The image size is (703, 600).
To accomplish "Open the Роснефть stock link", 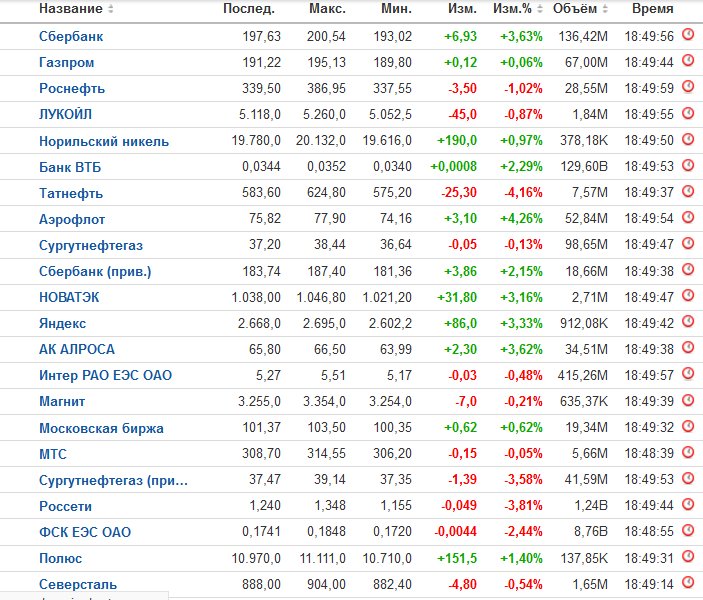I will tap(72, 88).
